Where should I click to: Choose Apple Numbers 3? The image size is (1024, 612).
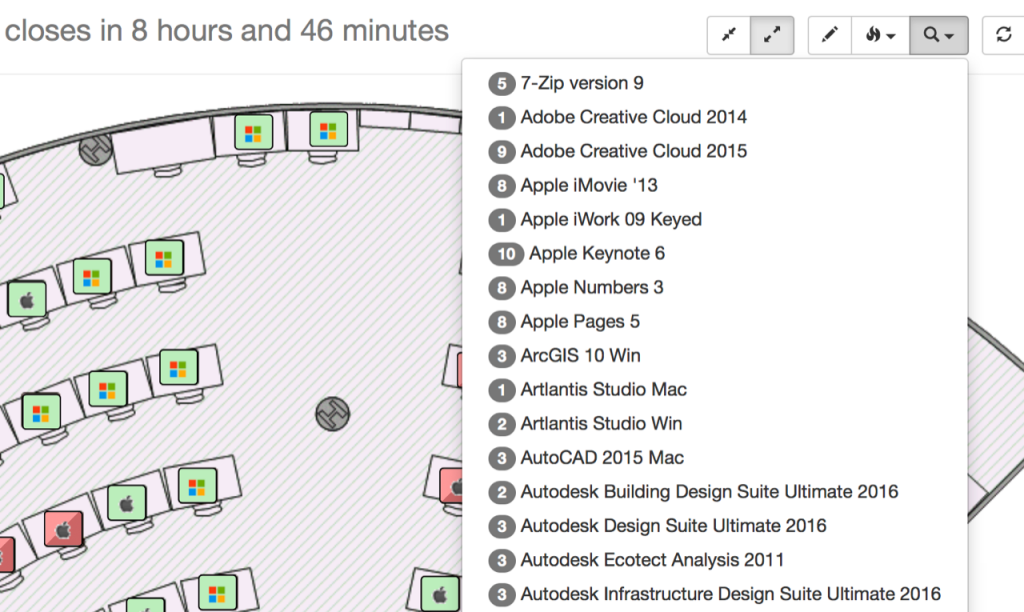[x=714, y=287]
